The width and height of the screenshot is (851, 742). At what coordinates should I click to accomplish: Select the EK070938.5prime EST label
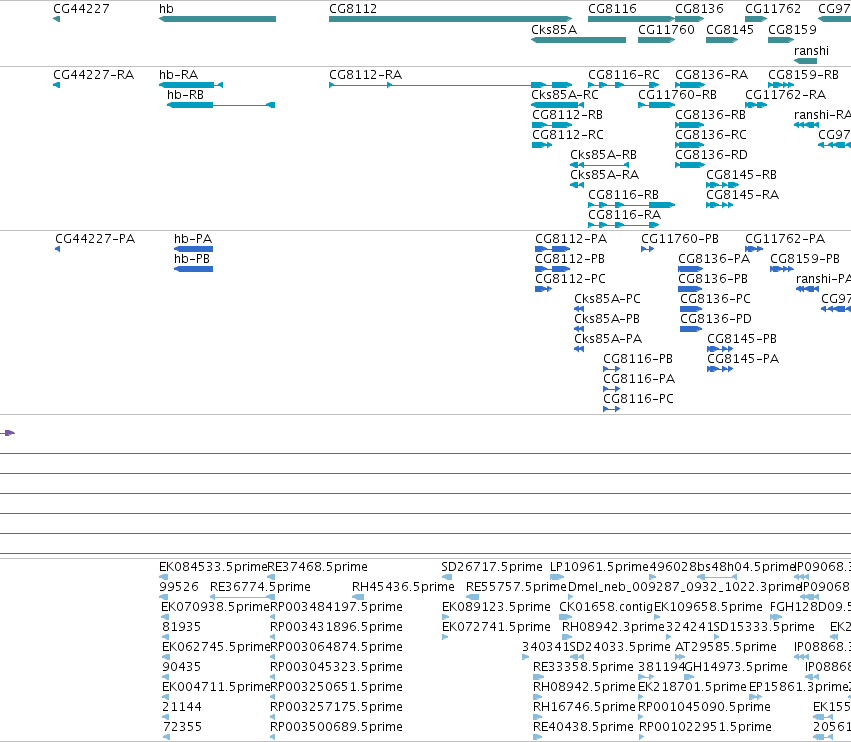coord(215,607)
